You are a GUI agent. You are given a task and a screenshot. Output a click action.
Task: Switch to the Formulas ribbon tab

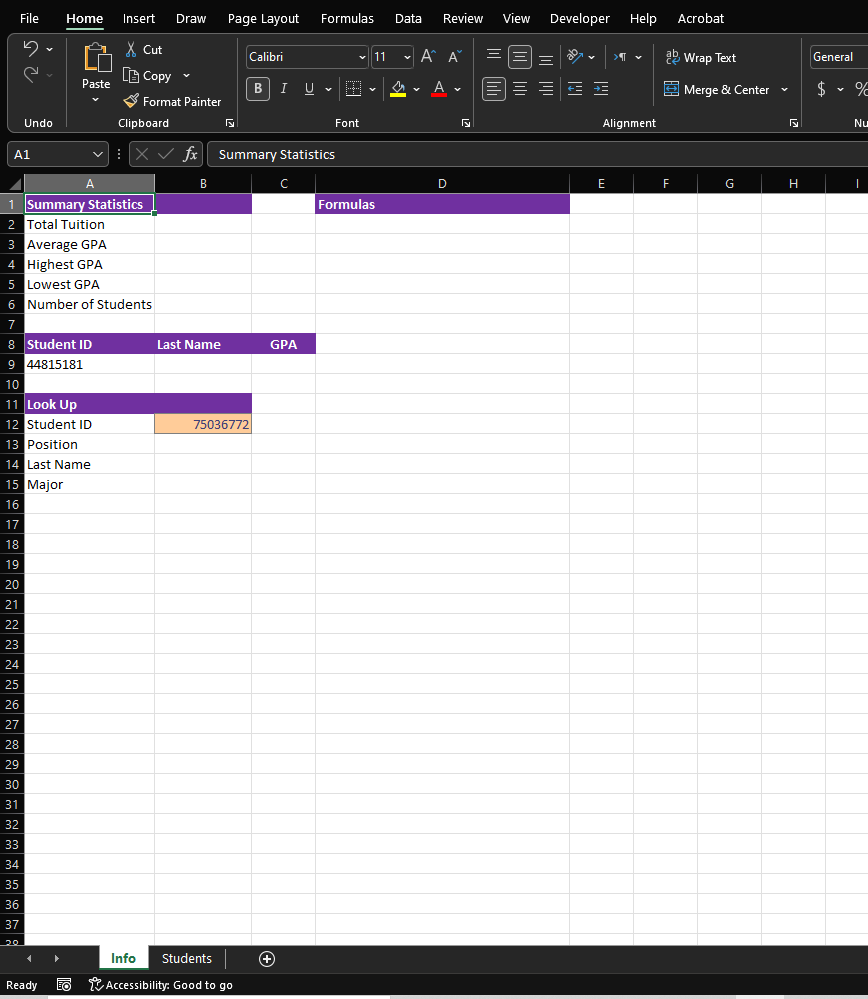point(347,18)
